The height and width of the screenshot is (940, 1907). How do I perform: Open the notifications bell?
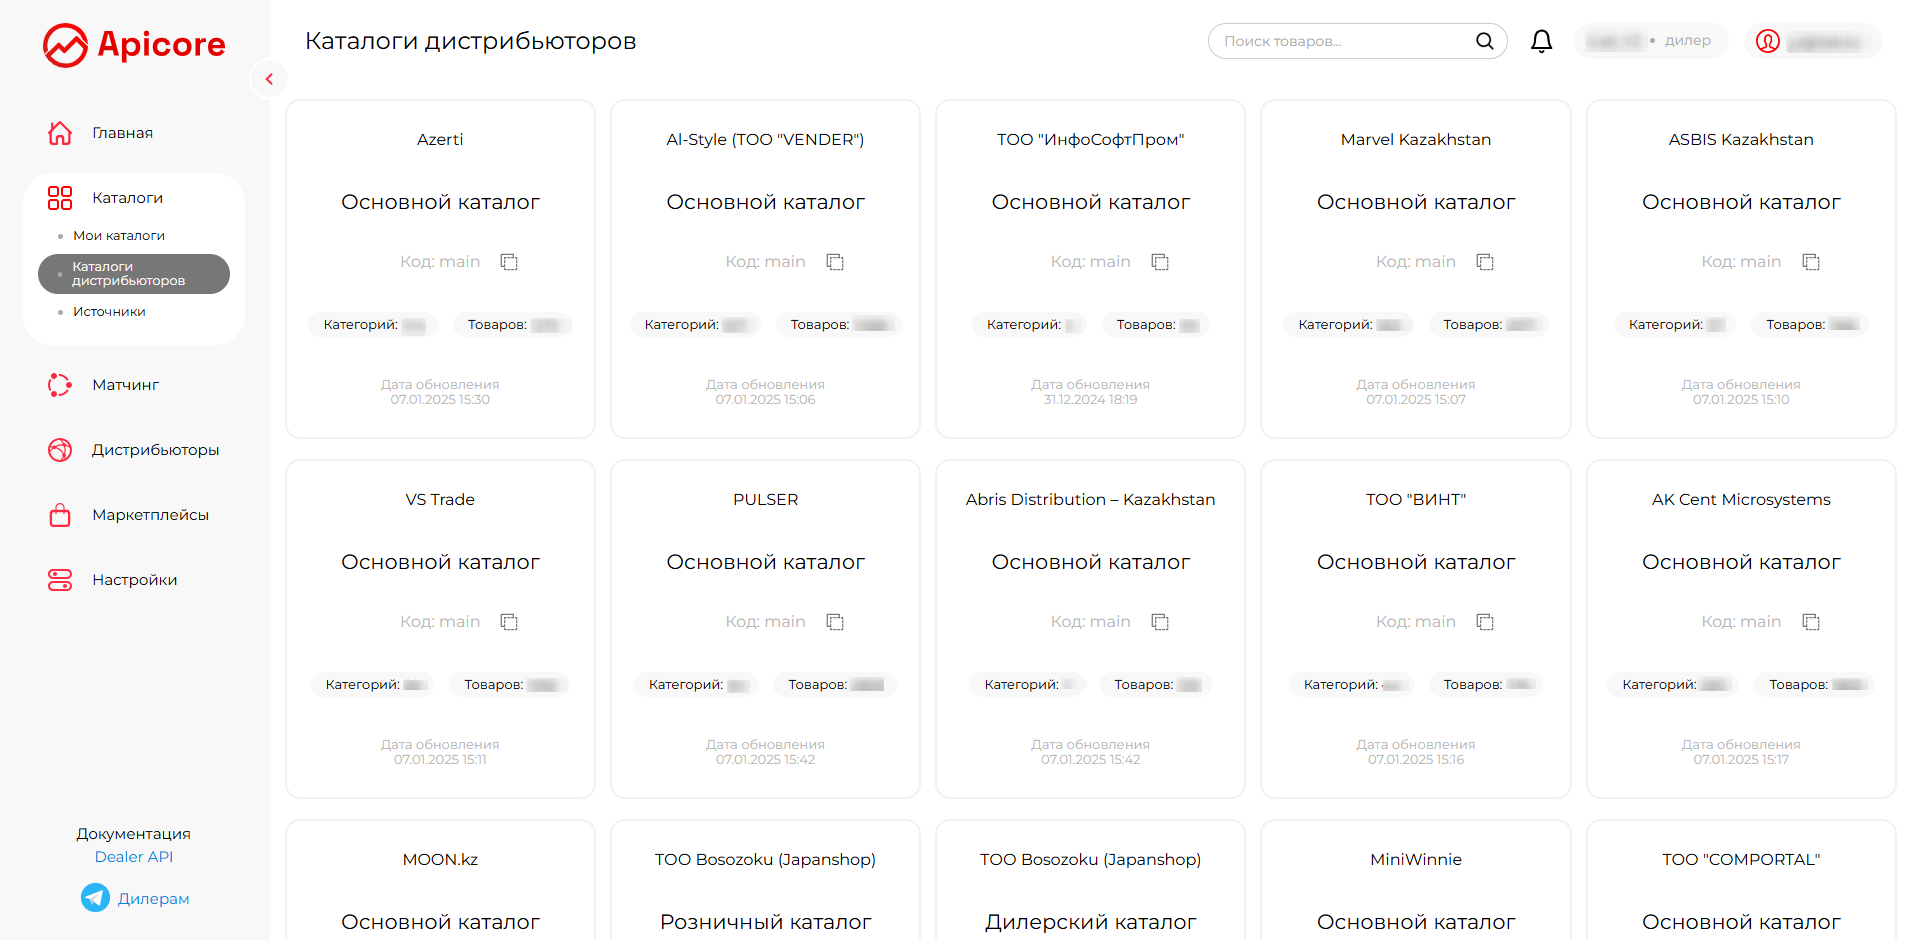(1541, 41)
